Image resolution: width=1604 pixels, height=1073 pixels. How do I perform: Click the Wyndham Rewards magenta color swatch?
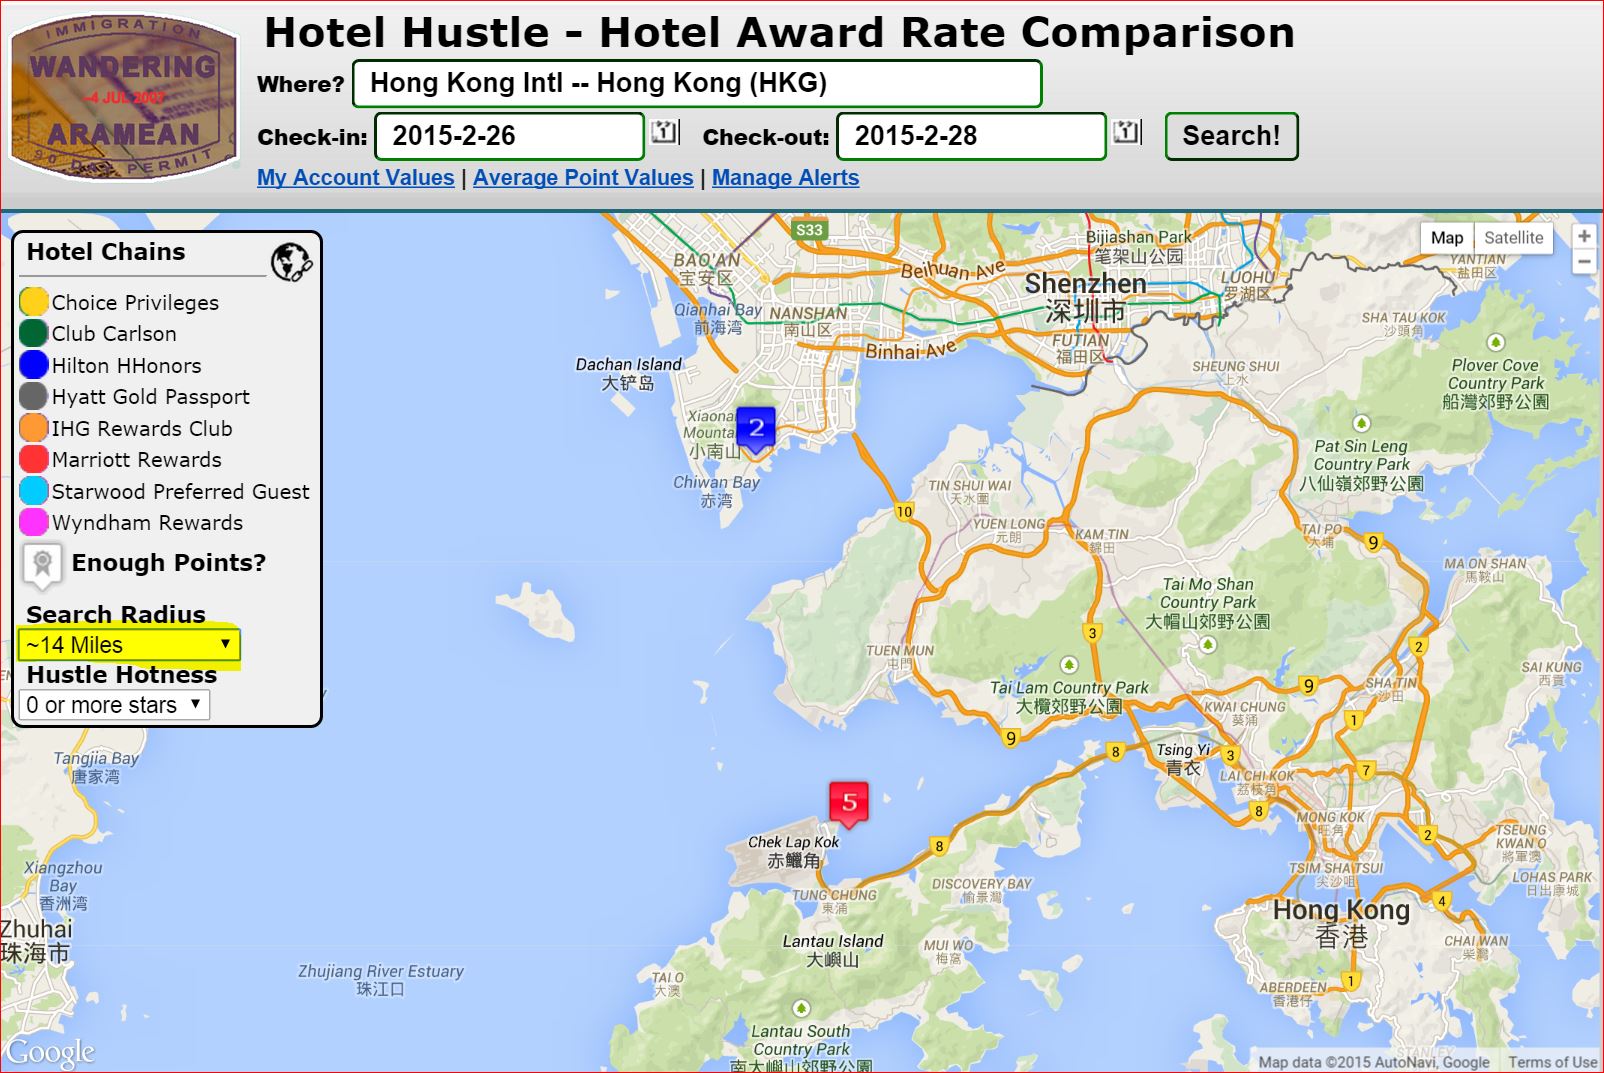[x=34, y=522]
